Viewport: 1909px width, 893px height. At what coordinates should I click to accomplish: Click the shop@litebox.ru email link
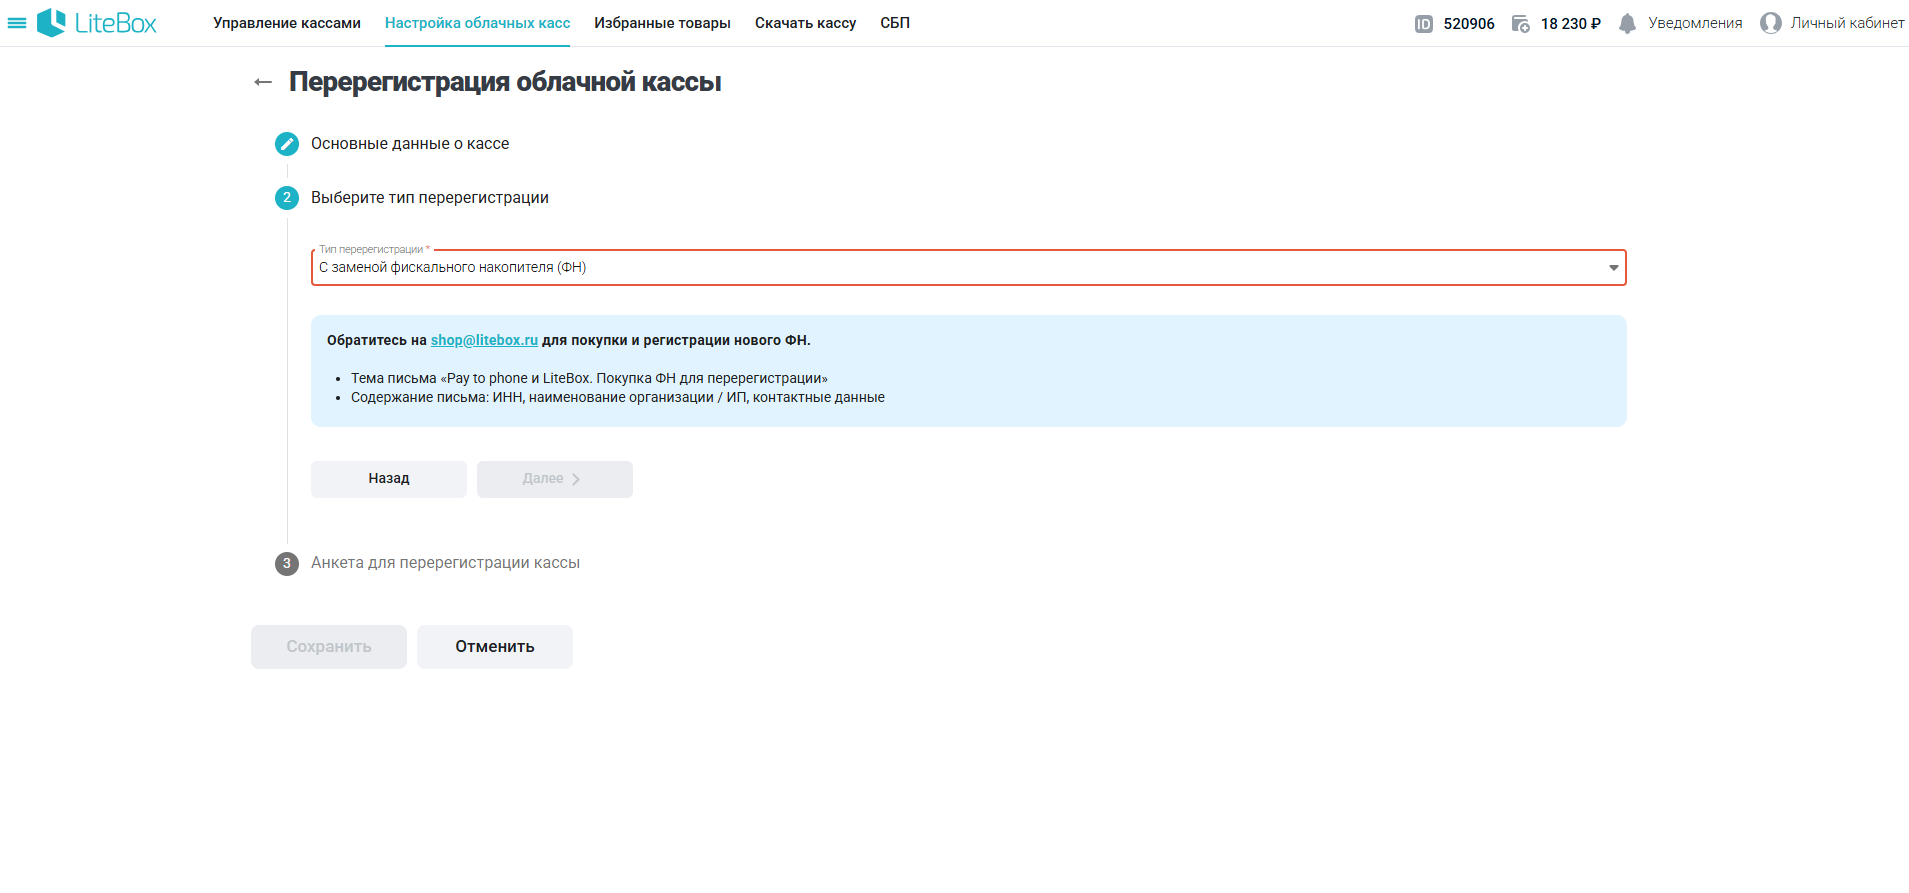(x=484, y=340)
